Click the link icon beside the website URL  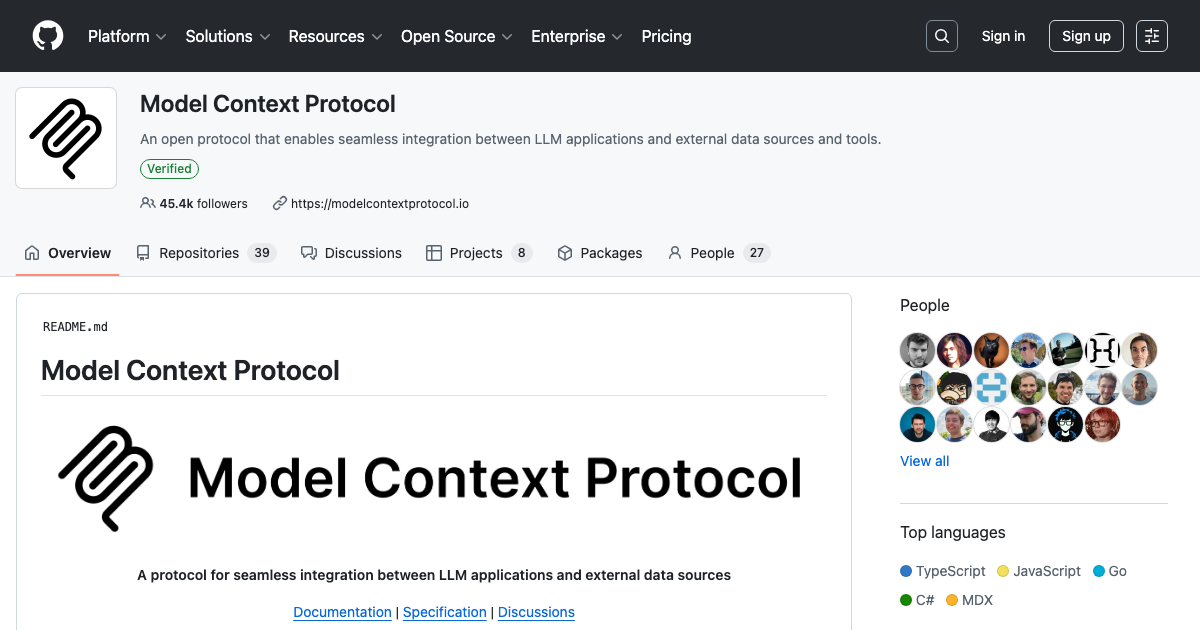pos(279,203)
